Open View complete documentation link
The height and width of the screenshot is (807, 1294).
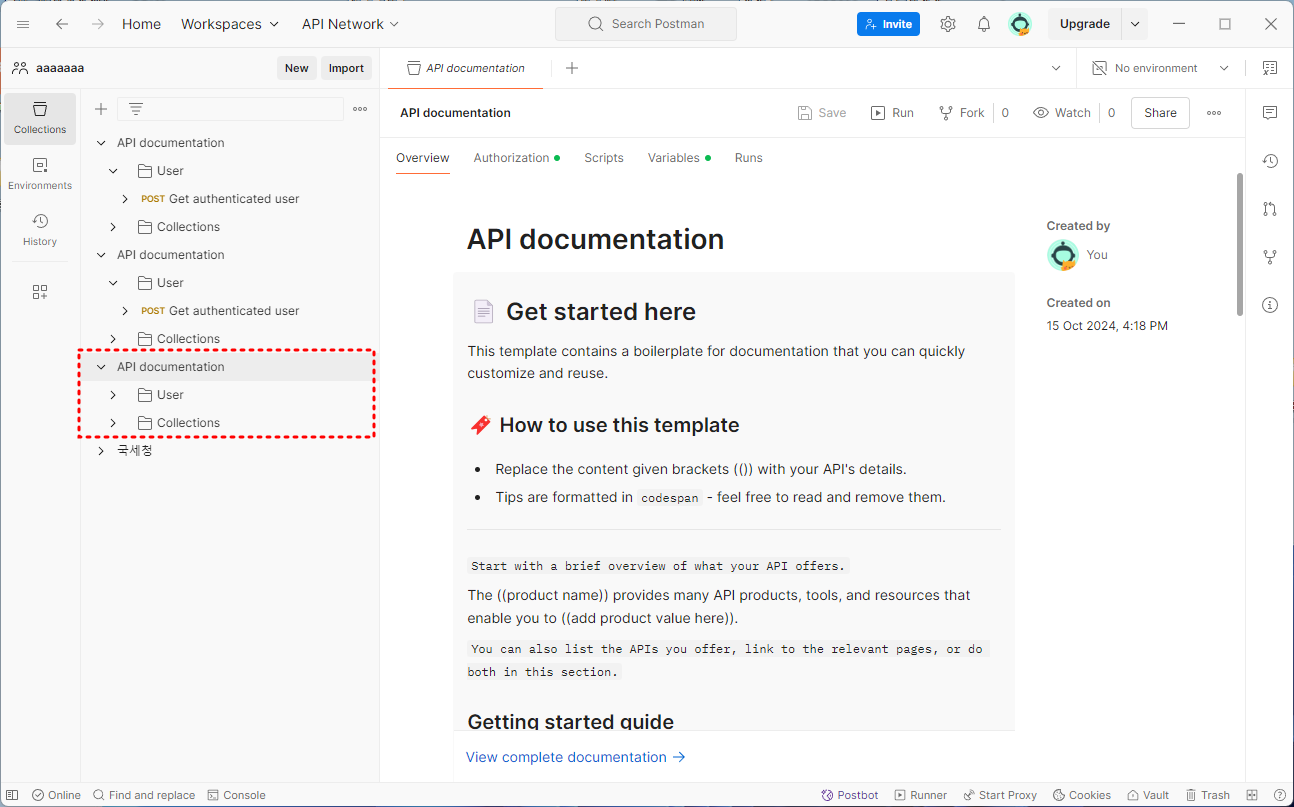576,757
